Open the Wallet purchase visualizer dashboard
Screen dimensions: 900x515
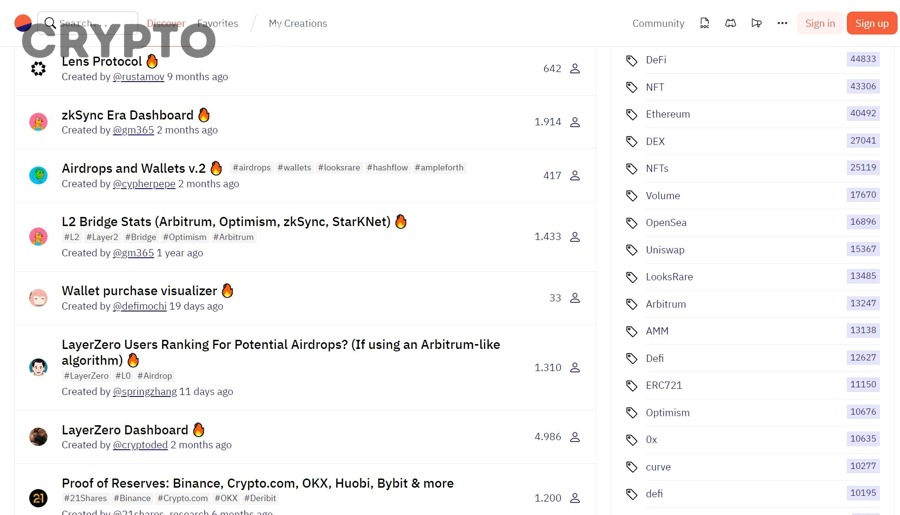coord(139,291)
